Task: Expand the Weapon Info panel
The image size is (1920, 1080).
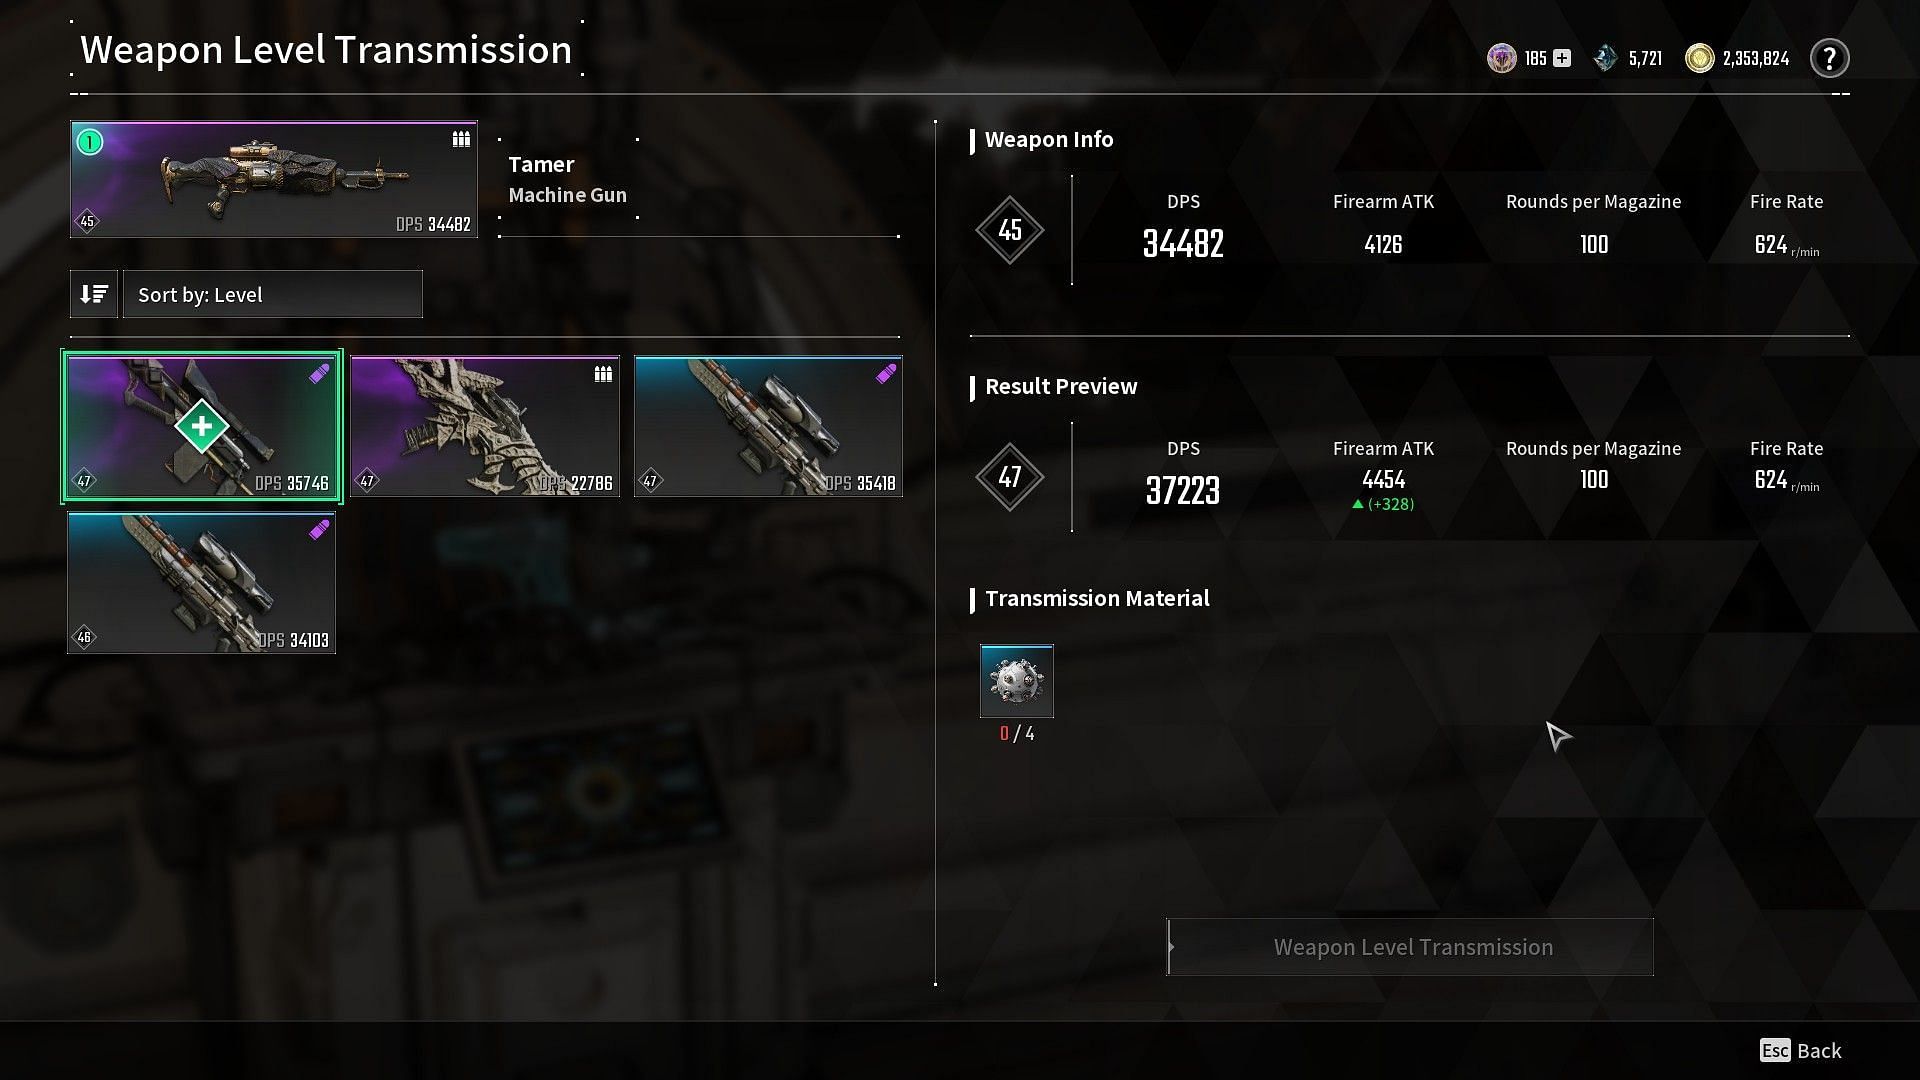Action: pos(1050,138)
